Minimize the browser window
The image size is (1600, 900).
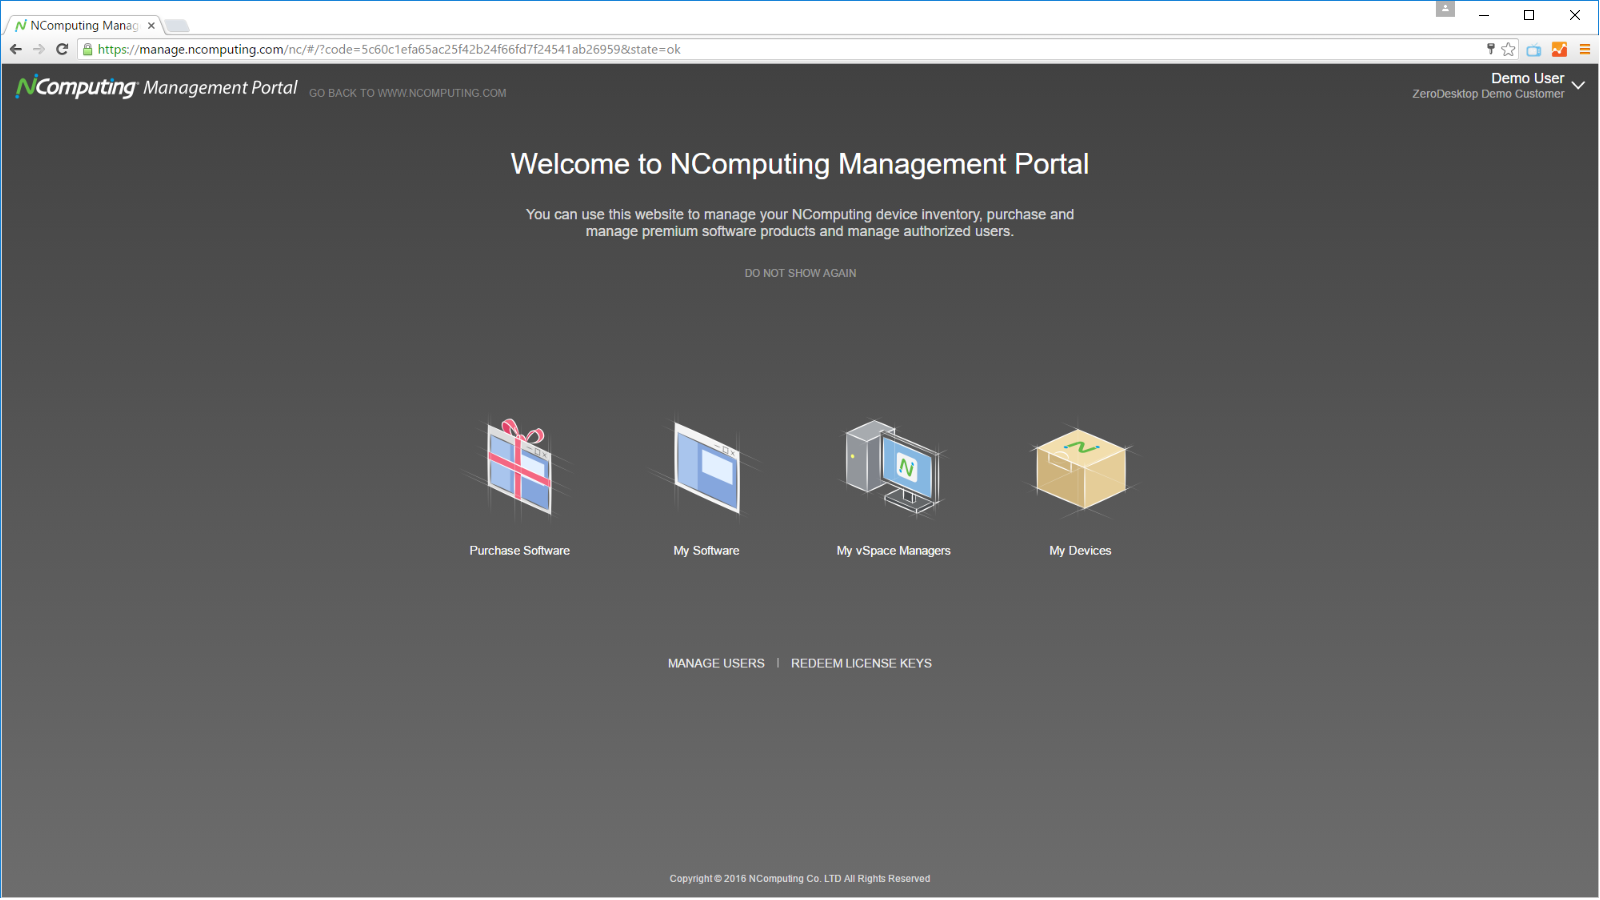coord(1484,15)
